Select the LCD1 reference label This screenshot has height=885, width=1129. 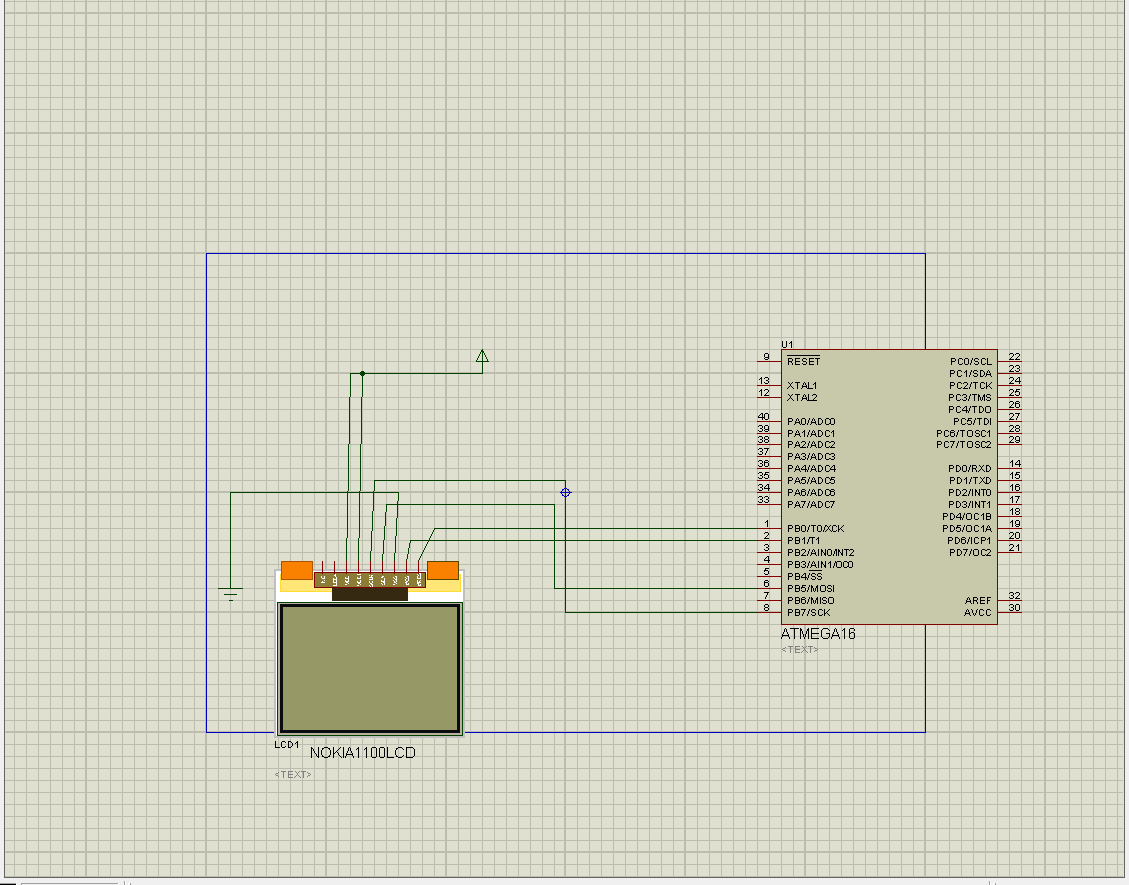(x=287, y=745)
